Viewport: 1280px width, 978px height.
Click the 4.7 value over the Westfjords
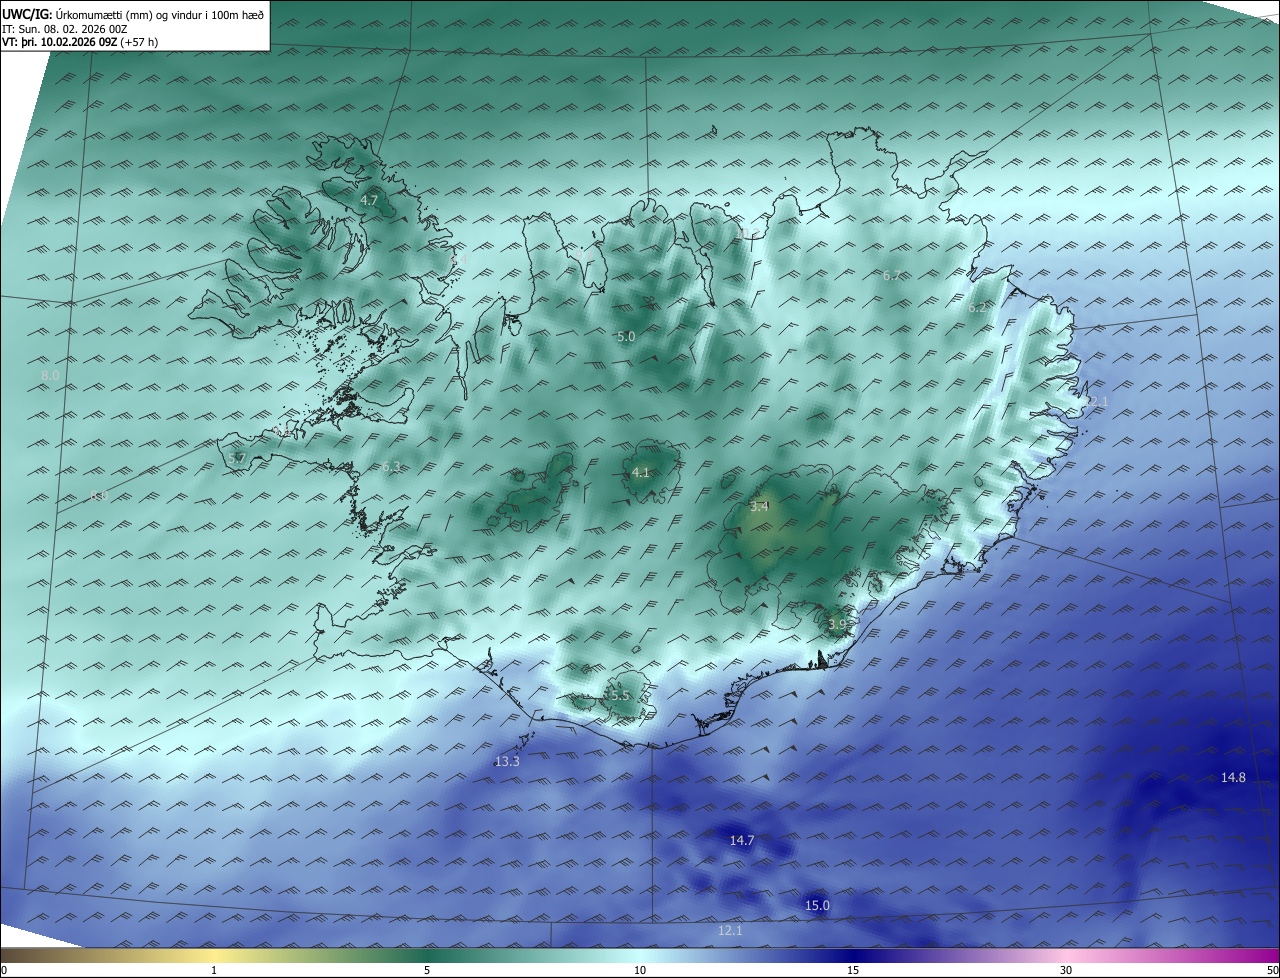click(369, 200)
